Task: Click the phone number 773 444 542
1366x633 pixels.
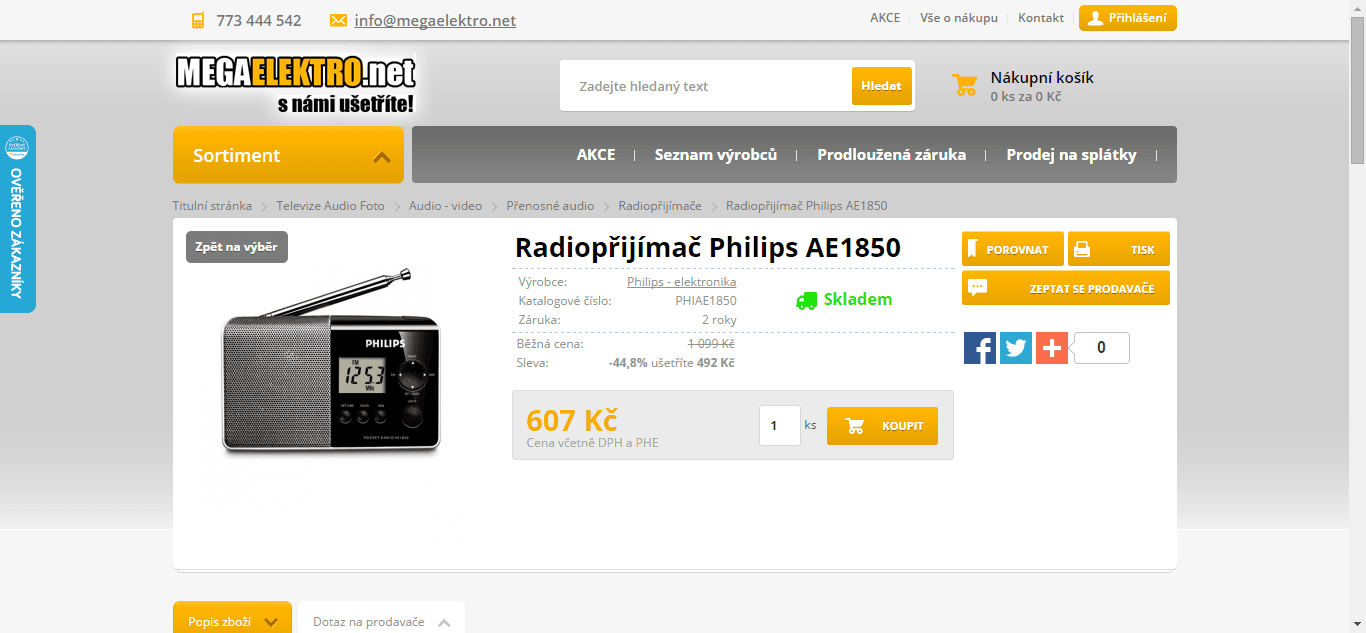Action: tap(259, 20)
